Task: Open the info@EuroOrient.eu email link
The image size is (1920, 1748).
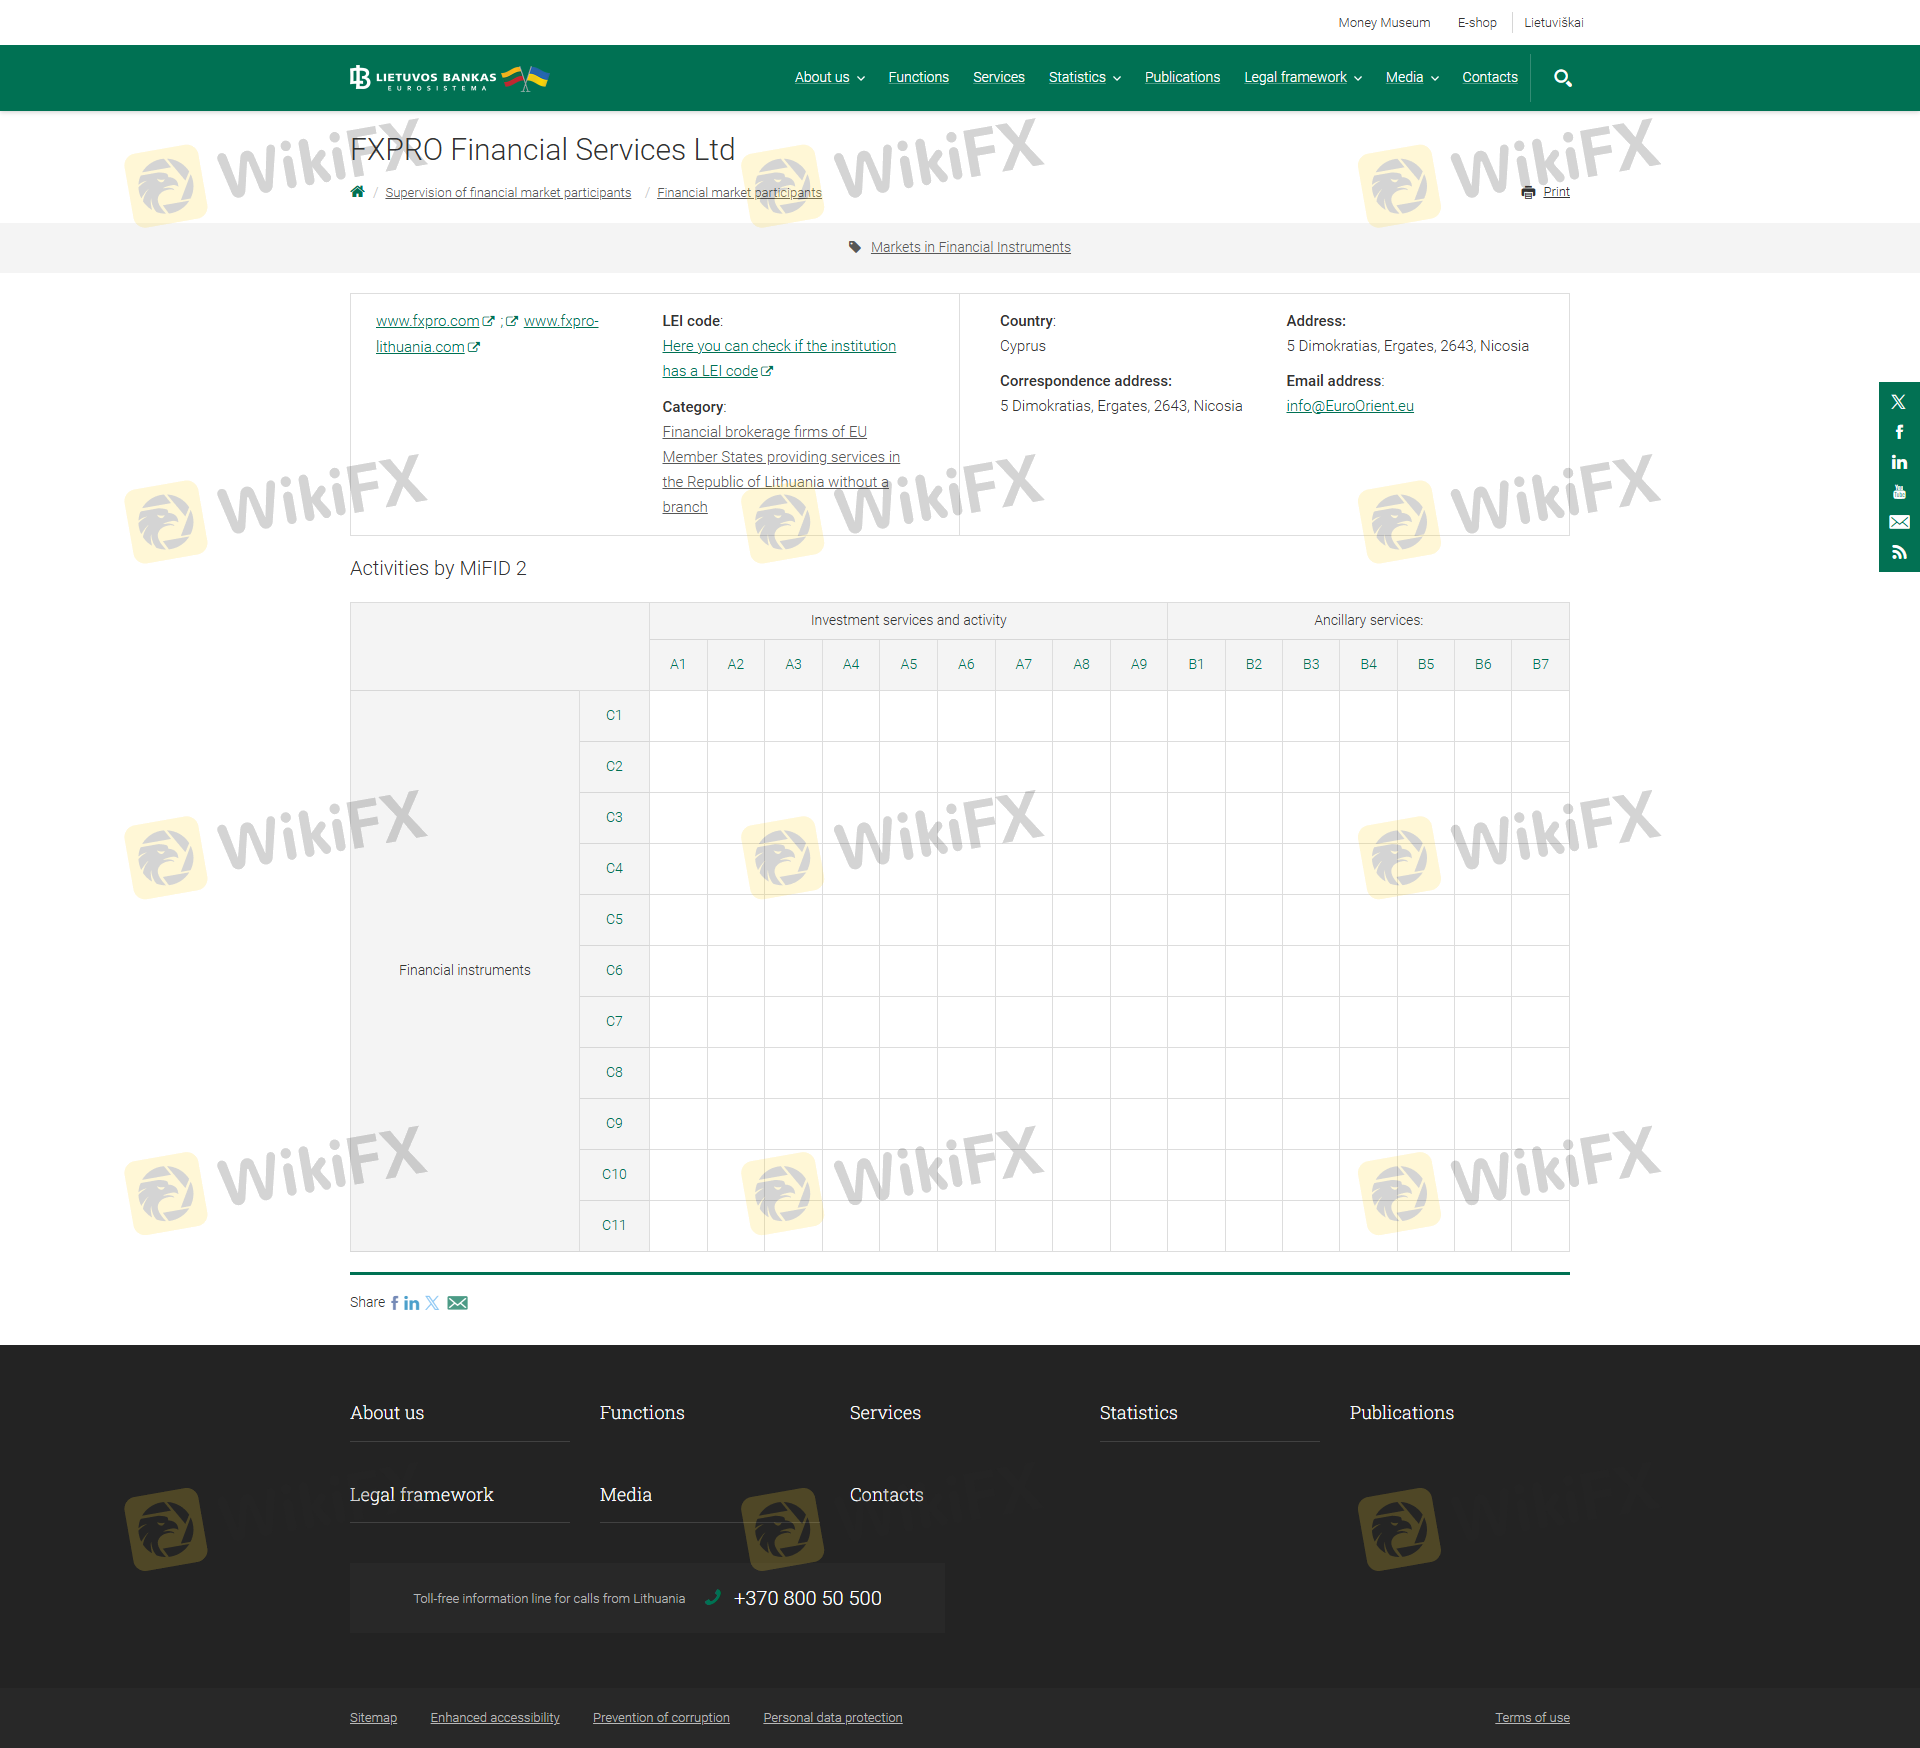Action: (x=1349, y=406)
